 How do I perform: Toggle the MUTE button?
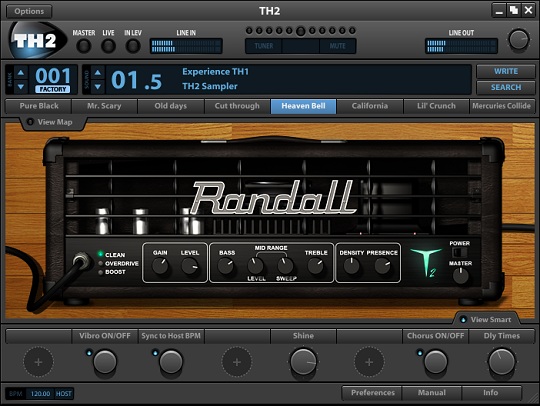338,46
